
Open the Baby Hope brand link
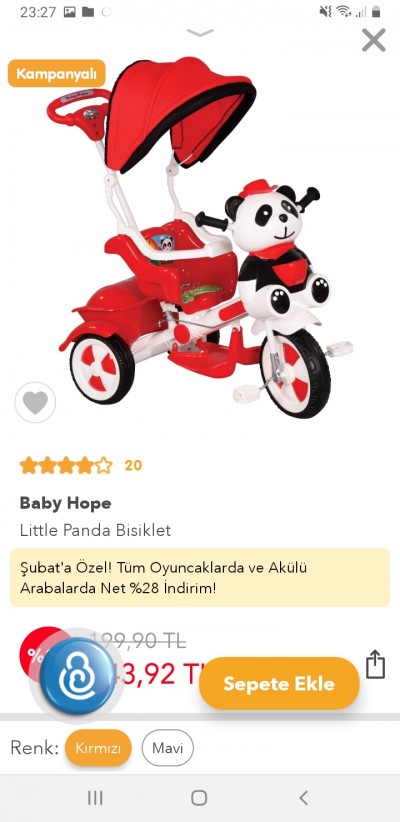coord(66,503)
